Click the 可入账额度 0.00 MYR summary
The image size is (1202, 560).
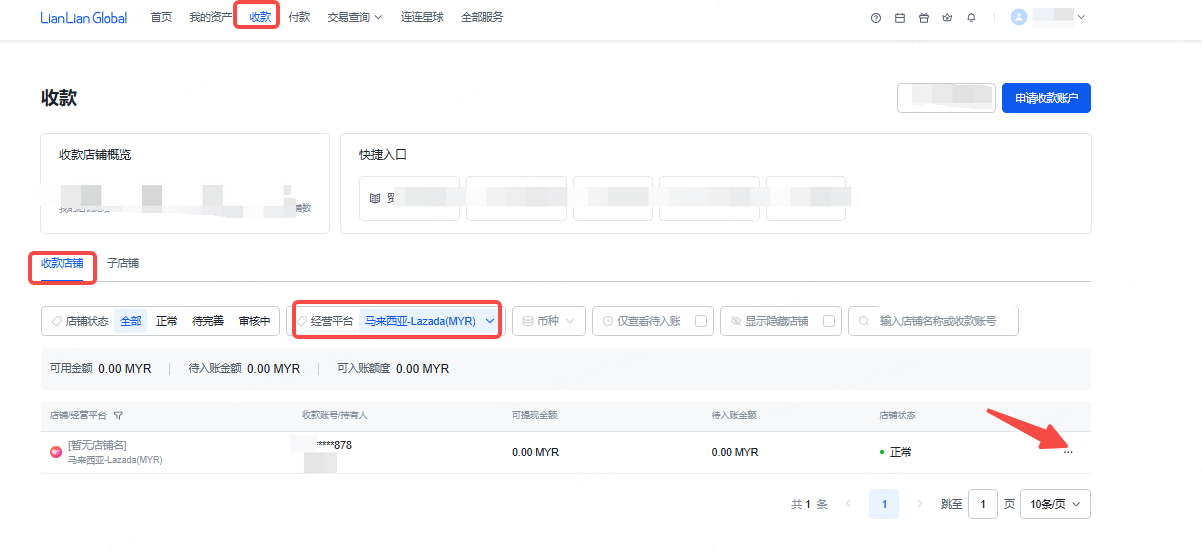click(393, 369)
